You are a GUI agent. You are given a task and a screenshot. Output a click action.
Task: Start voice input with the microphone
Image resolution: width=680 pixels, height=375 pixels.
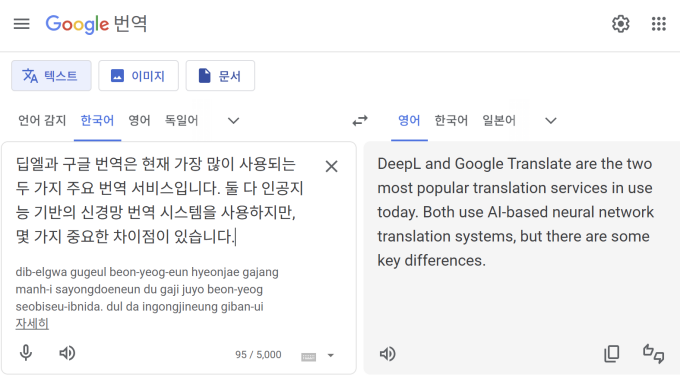(x=26, y=353)
